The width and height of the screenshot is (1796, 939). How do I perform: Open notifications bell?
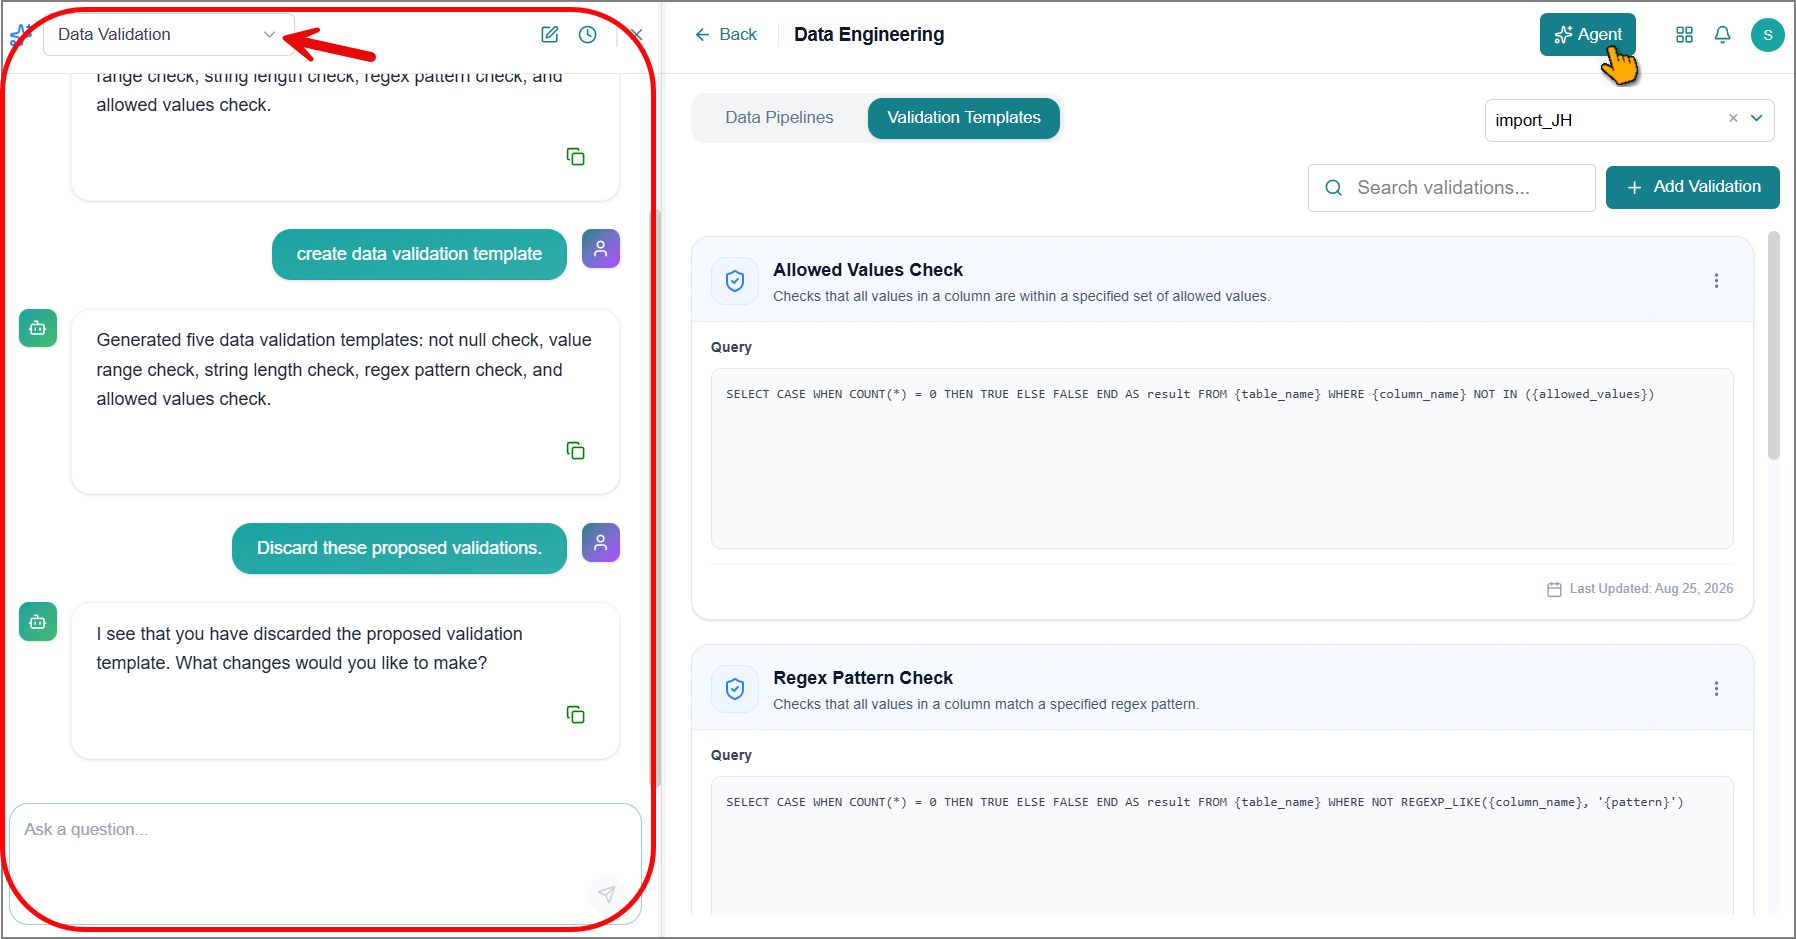(1722, 34)
